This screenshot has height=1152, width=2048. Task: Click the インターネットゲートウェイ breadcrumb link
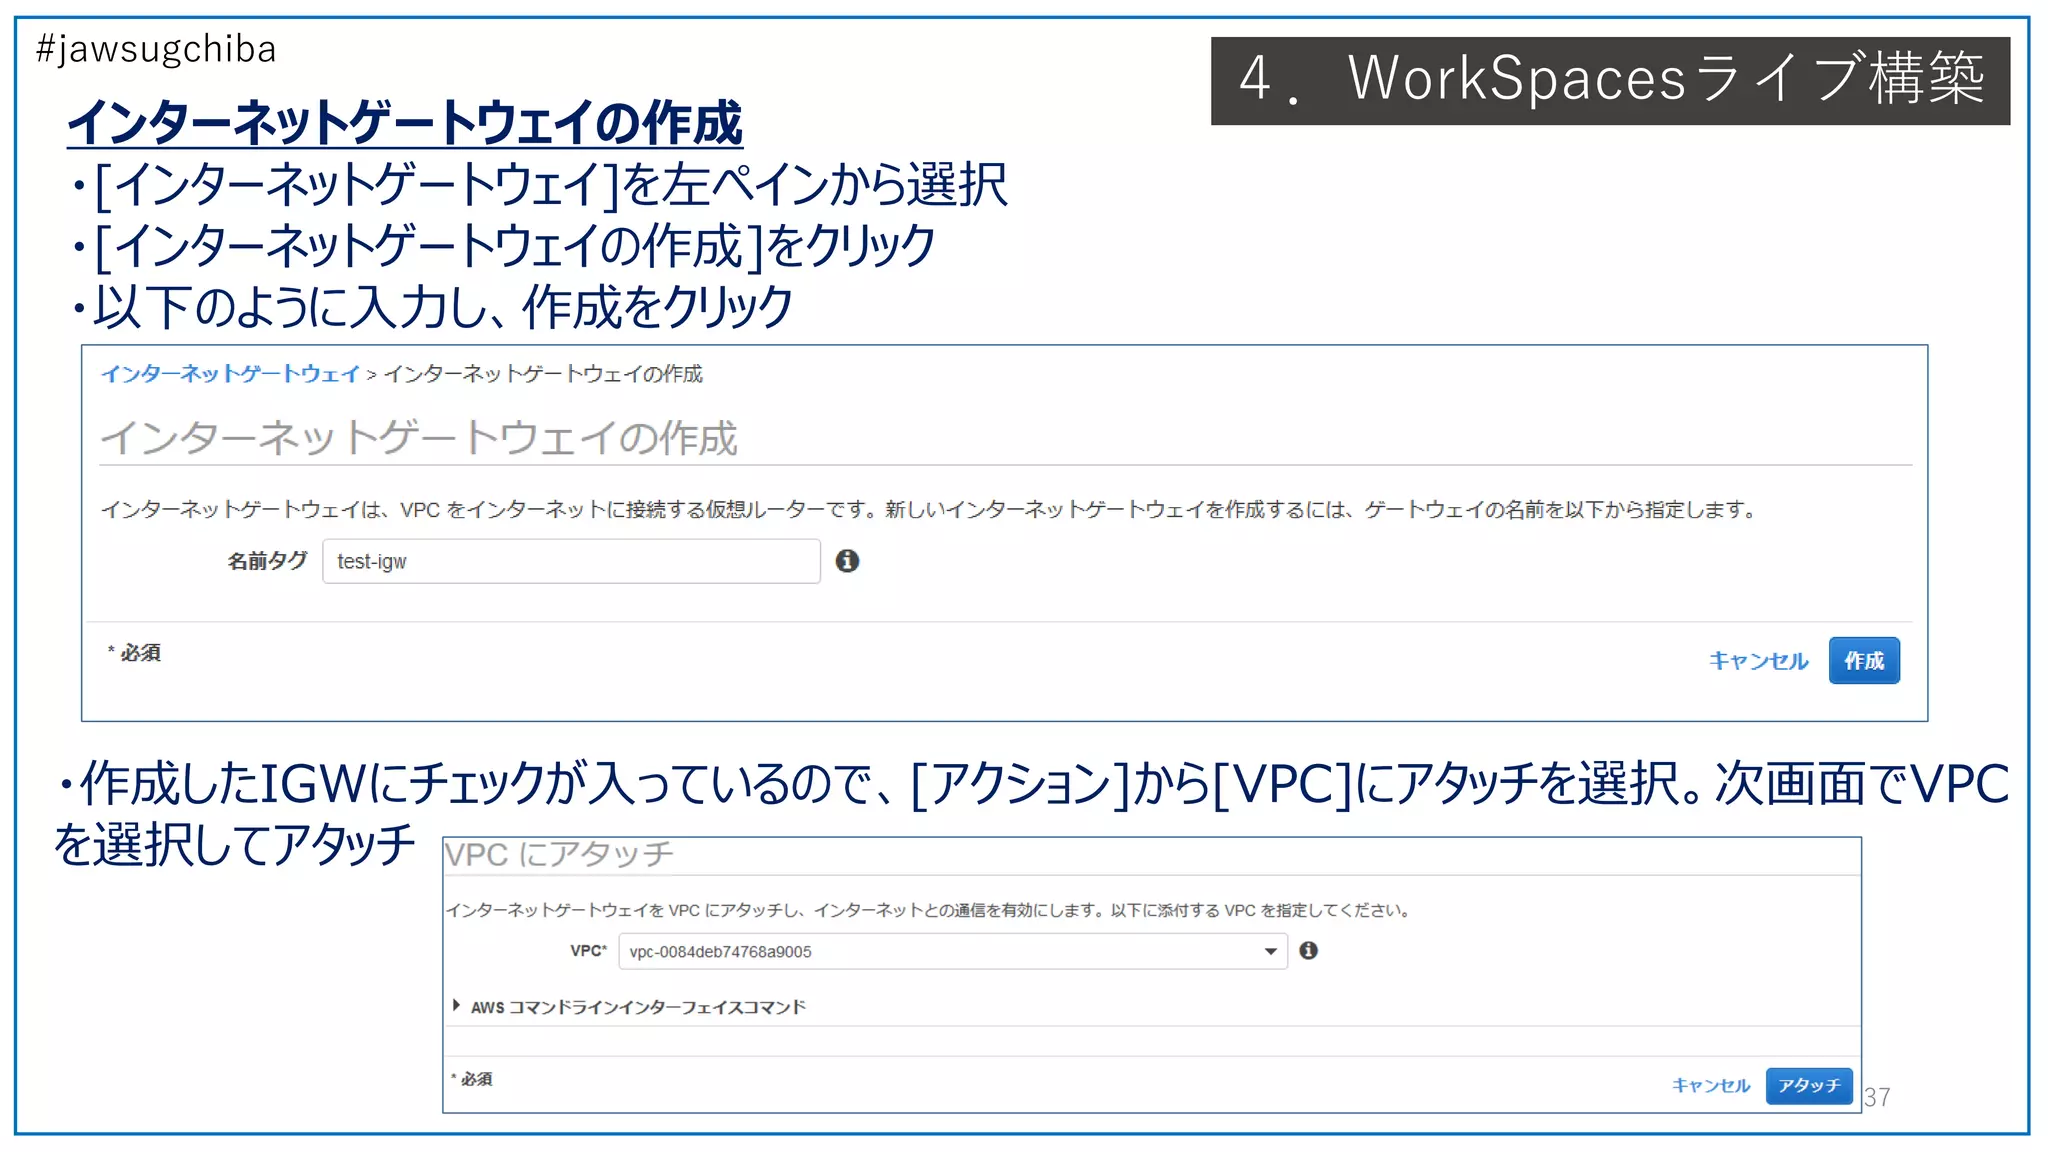tap(230, 374)
